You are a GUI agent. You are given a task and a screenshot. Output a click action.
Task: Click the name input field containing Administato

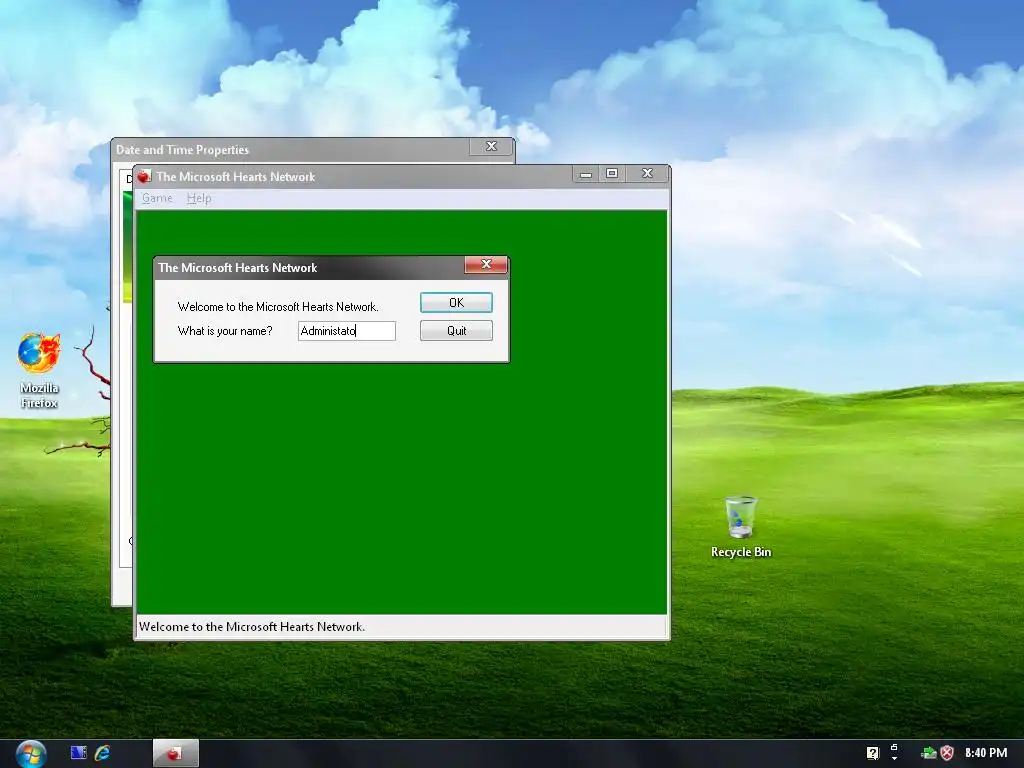tap(347, 330)
